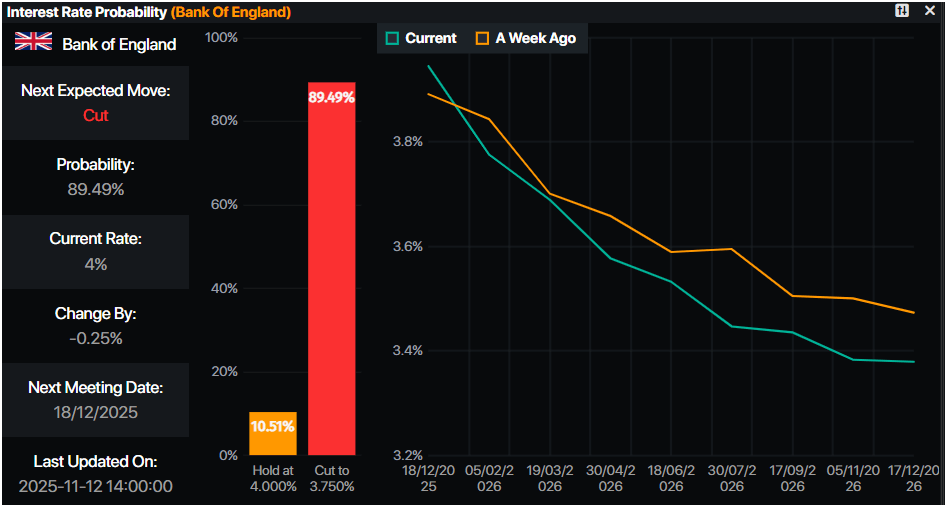Click the 18/12/2025 next meeting date value
947x507 pixels.
pyautogui.click(x=96, y=412)
